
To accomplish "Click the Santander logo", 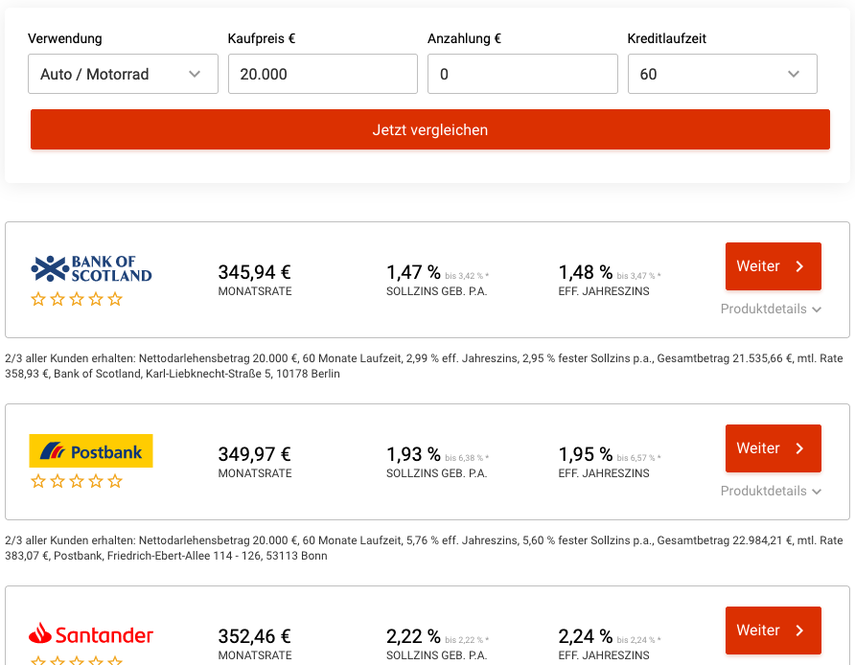I will [x=91, y=634].
